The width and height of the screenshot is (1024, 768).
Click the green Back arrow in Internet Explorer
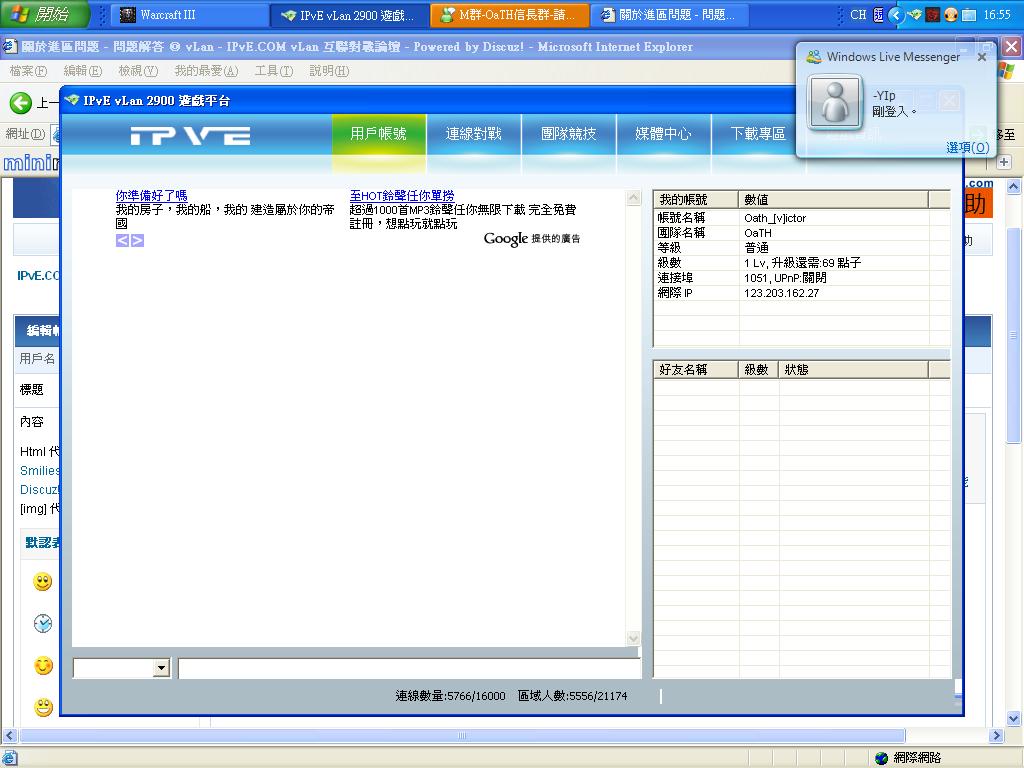tap(20, 103)
